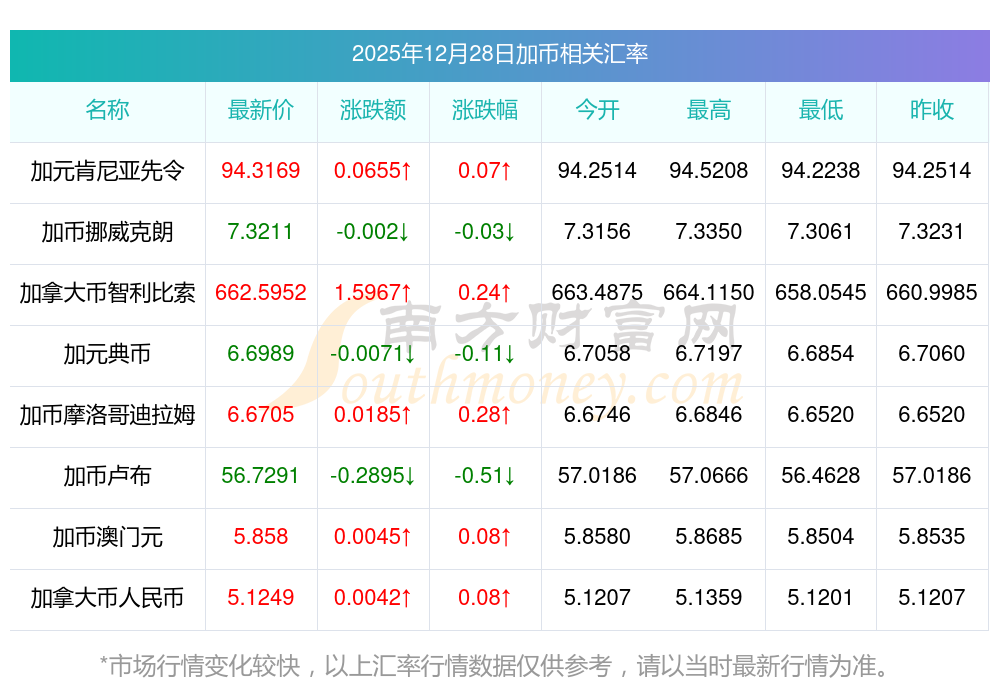Click the low value 5.1201
The width and height of the screenshot is (1000, 697).
click(x=820, y=598)
